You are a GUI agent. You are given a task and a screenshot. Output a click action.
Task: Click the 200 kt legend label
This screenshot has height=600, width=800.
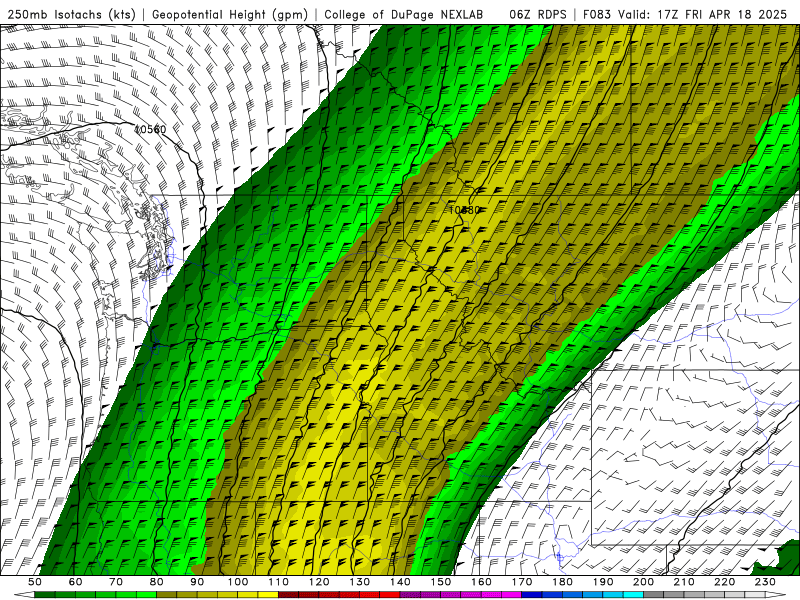pos(643,582)
